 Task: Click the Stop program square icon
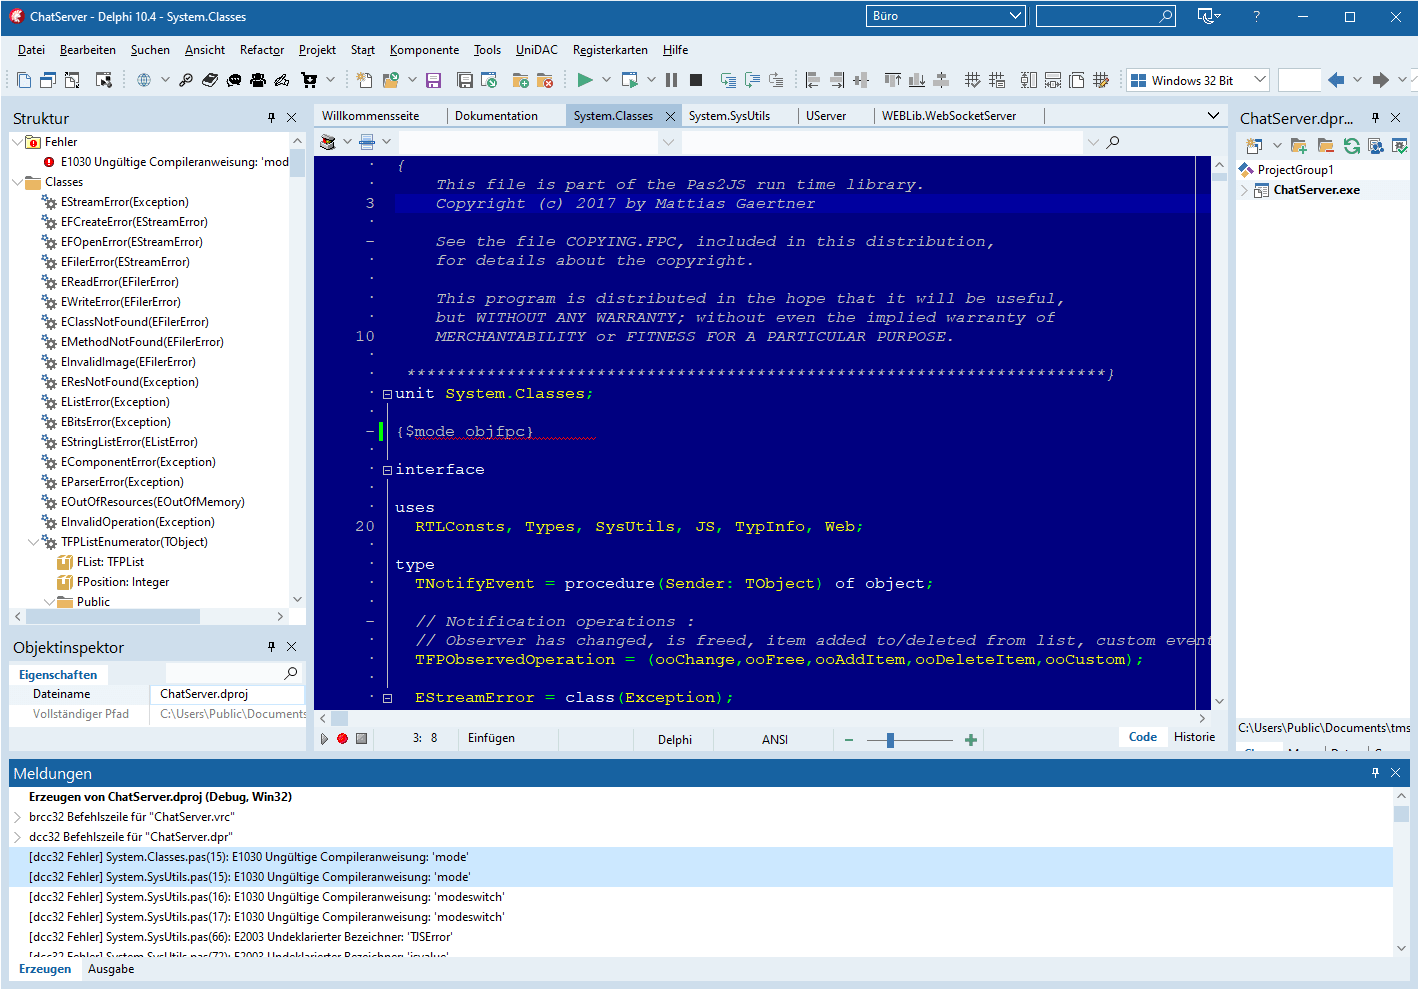coord(696,80)
